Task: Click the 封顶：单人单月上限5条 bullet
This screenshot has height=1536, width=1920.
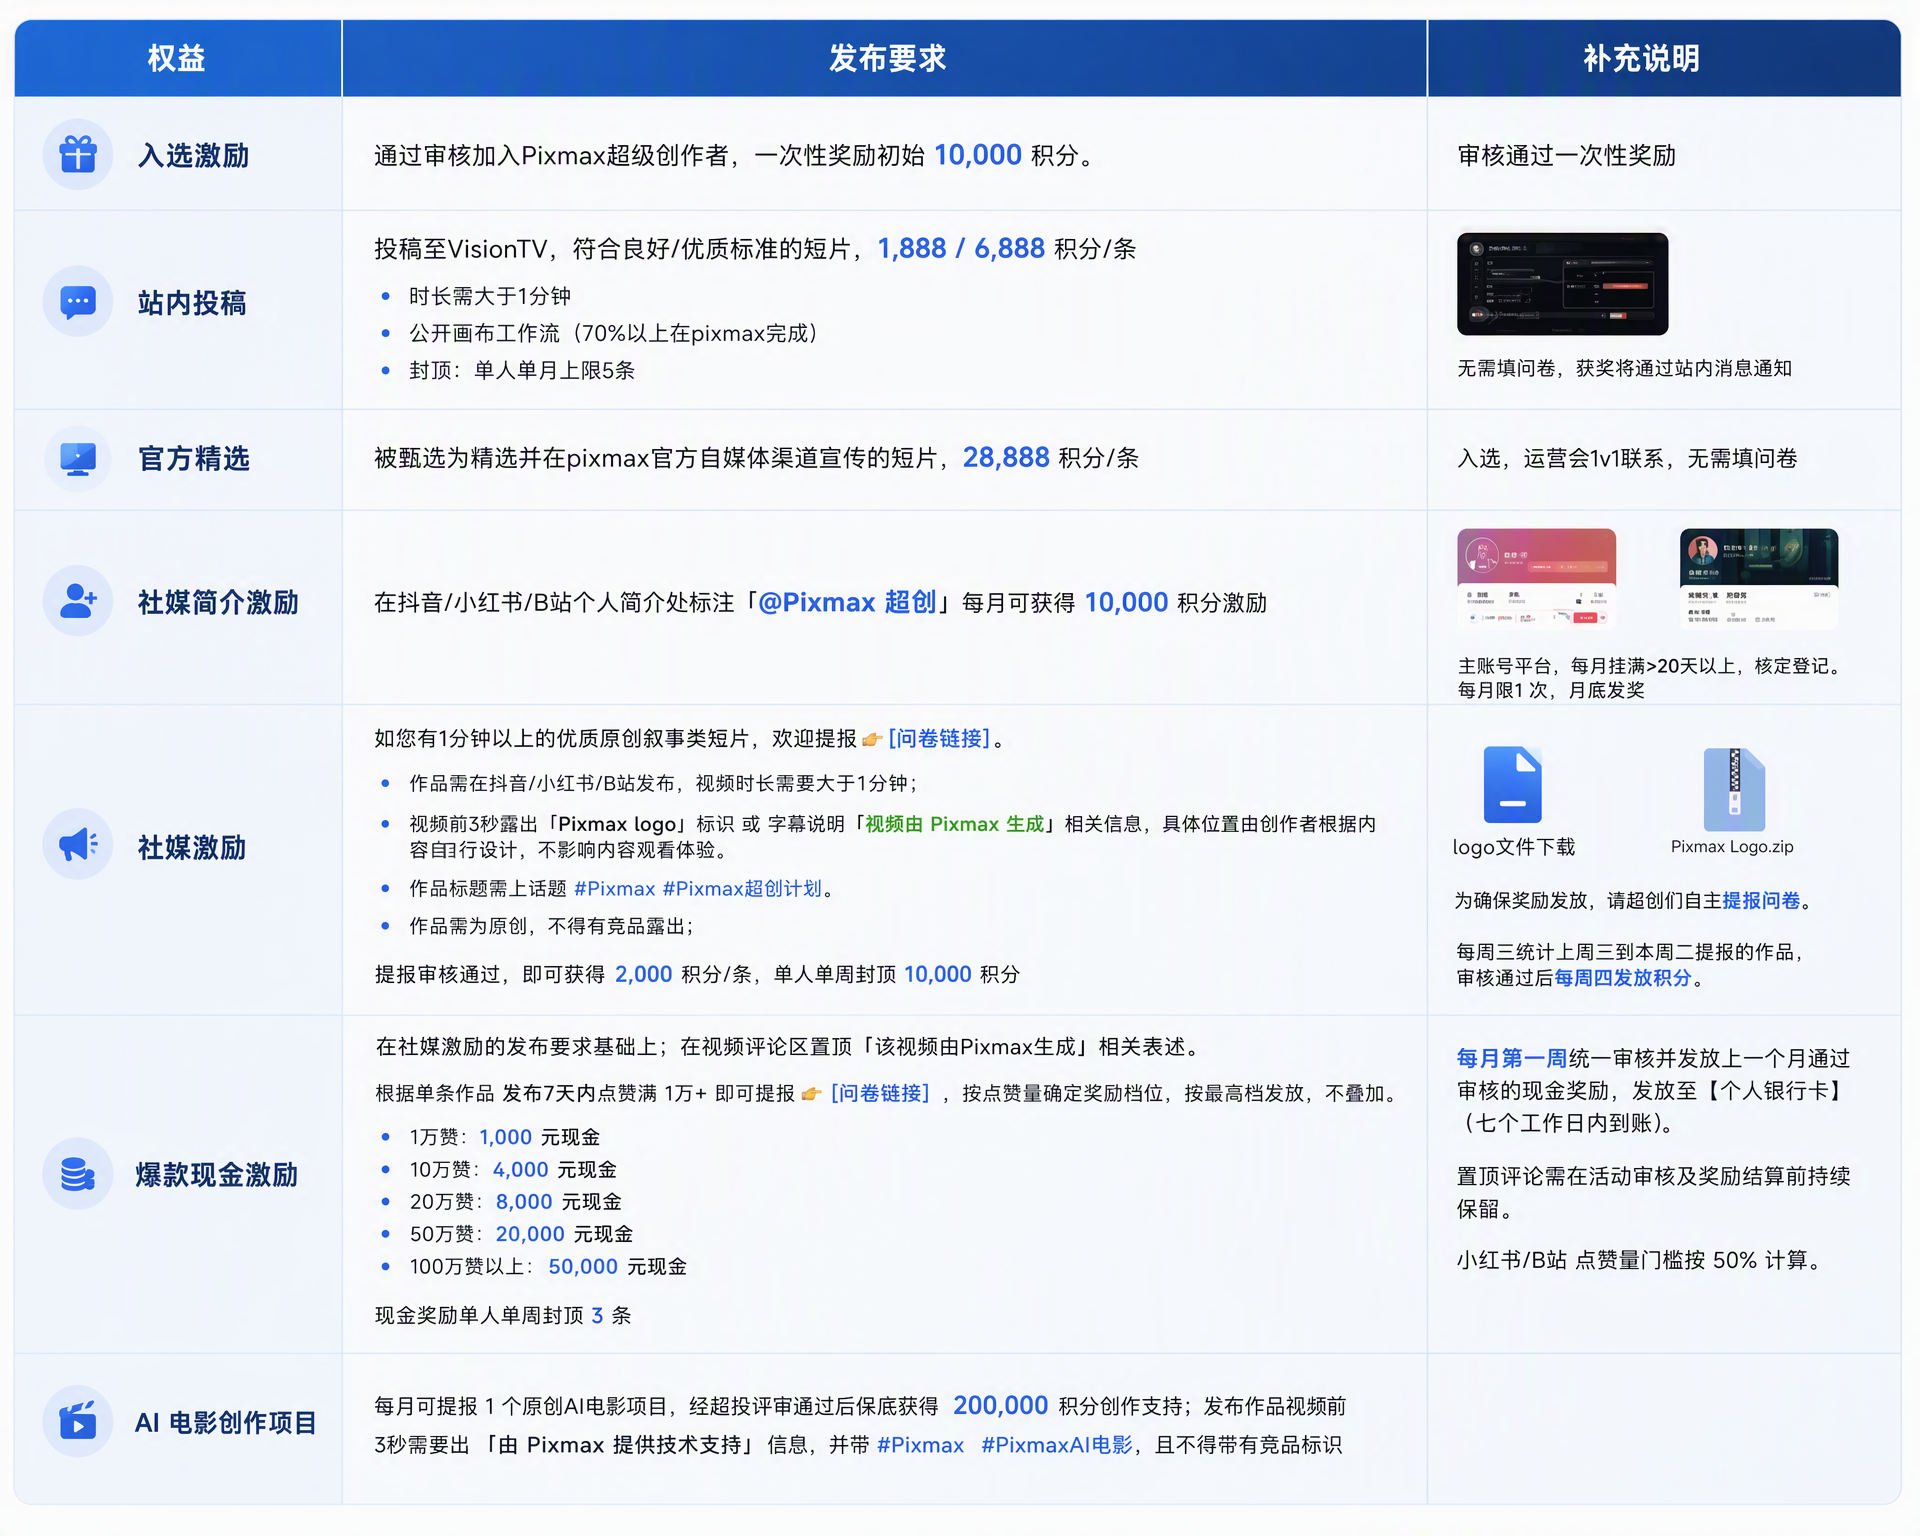Action: tap(522, 370)
